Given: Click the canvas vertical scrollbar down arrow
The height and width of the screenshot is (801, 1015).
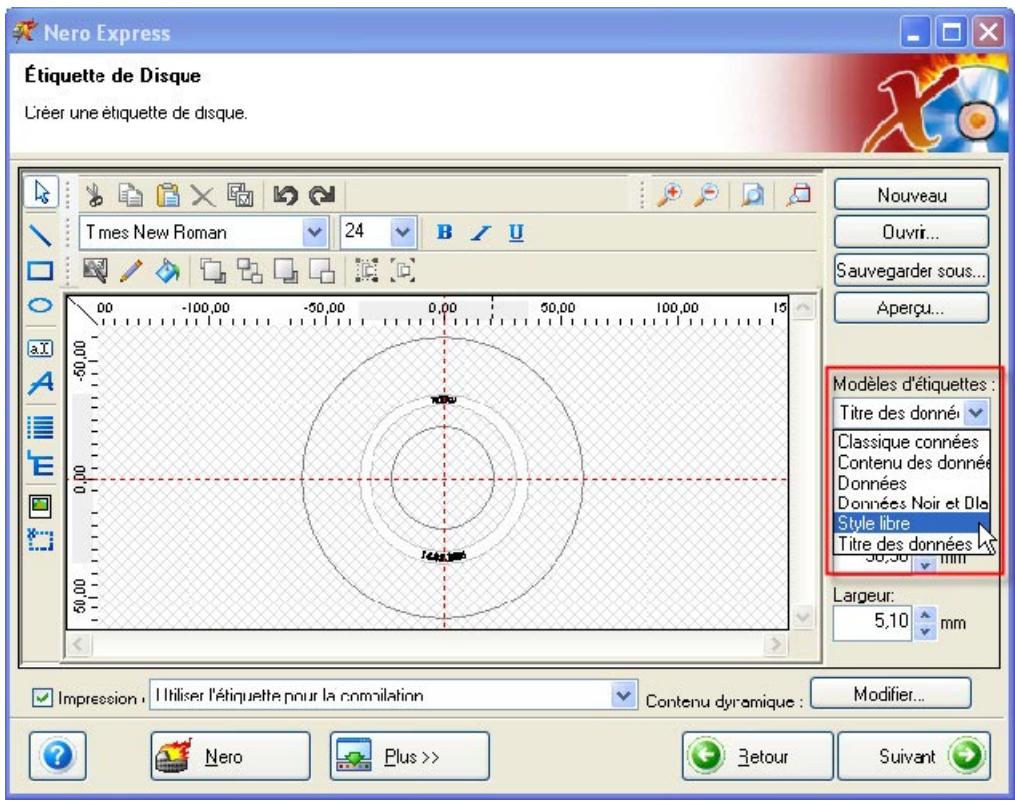Looking at the screenshot, I should (803, 616).
